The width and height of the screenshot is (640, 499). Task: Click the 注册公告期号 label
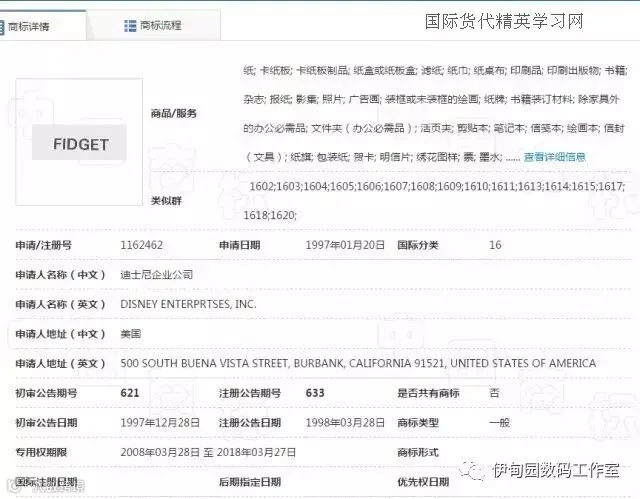250,393
